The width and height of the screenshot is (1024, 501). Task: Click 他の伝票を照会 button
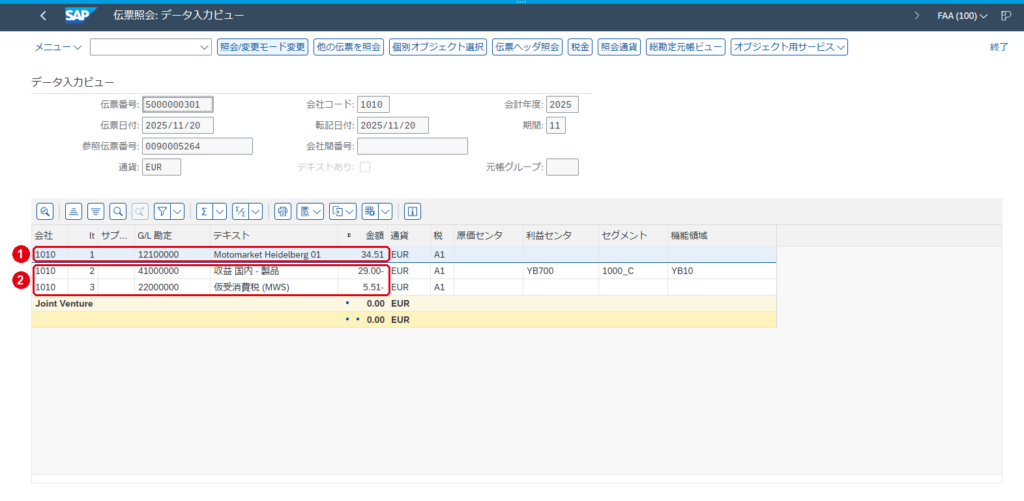pyautogui.click(x=348, y=47)
